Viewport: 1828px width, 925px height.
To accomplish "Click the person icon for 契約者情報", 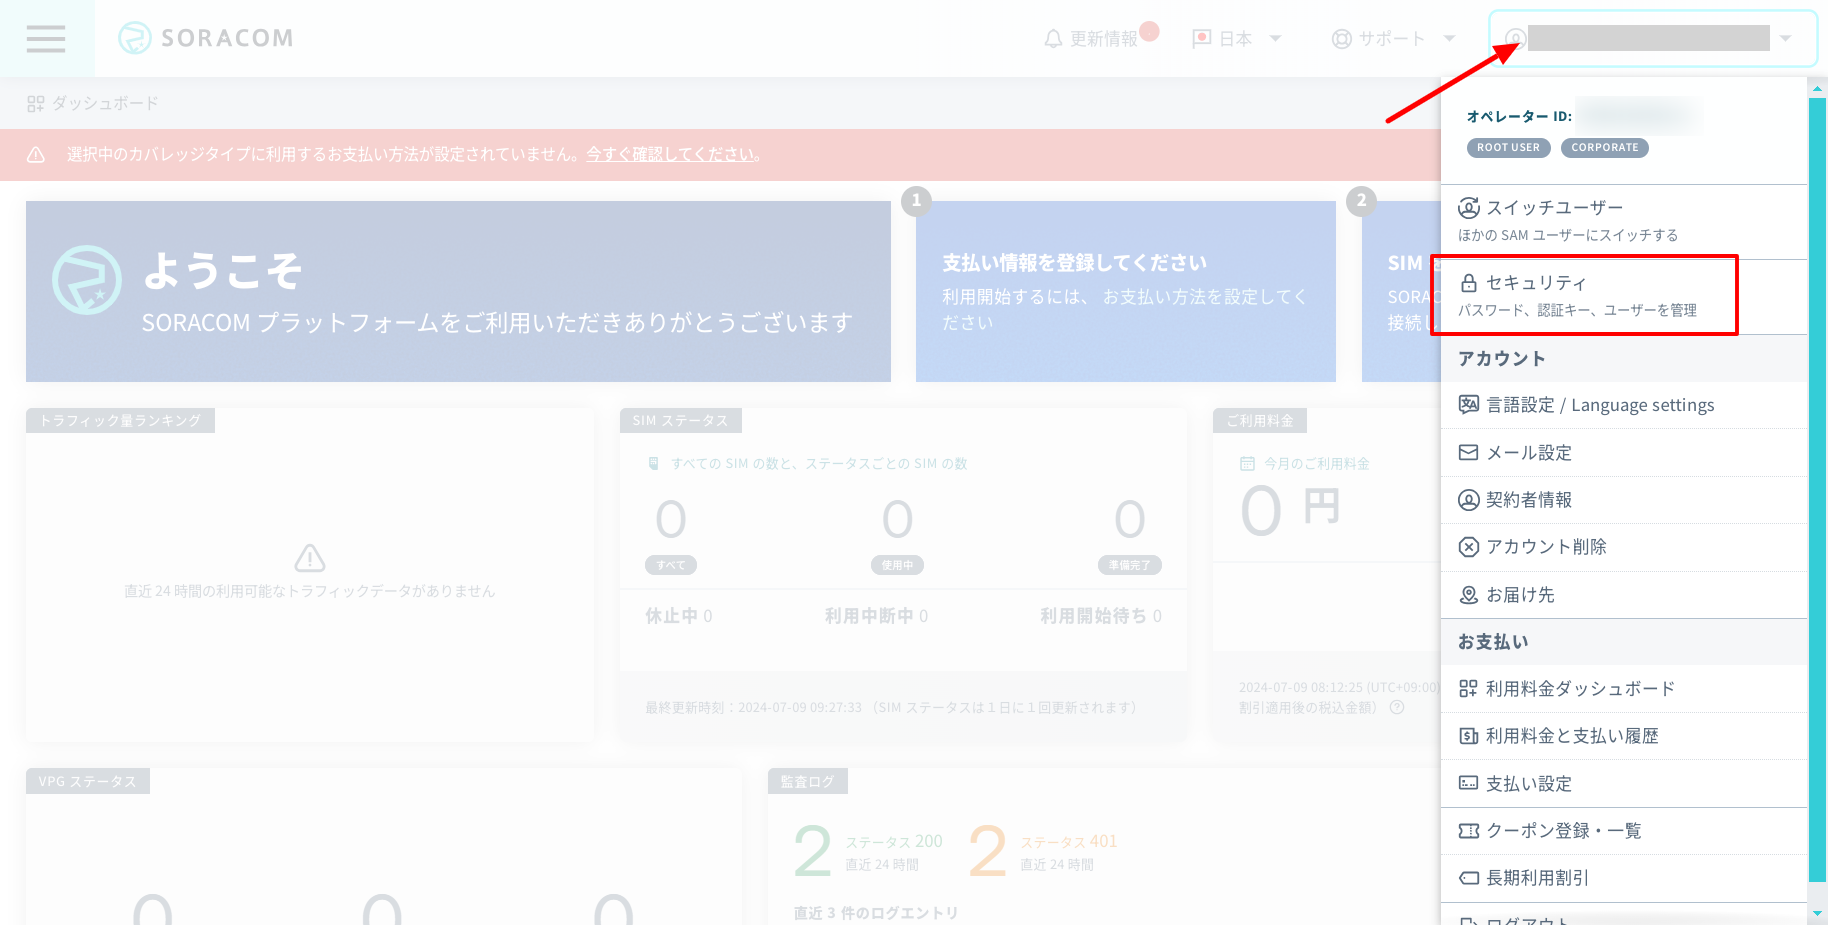I will (x=1469, y=500).
